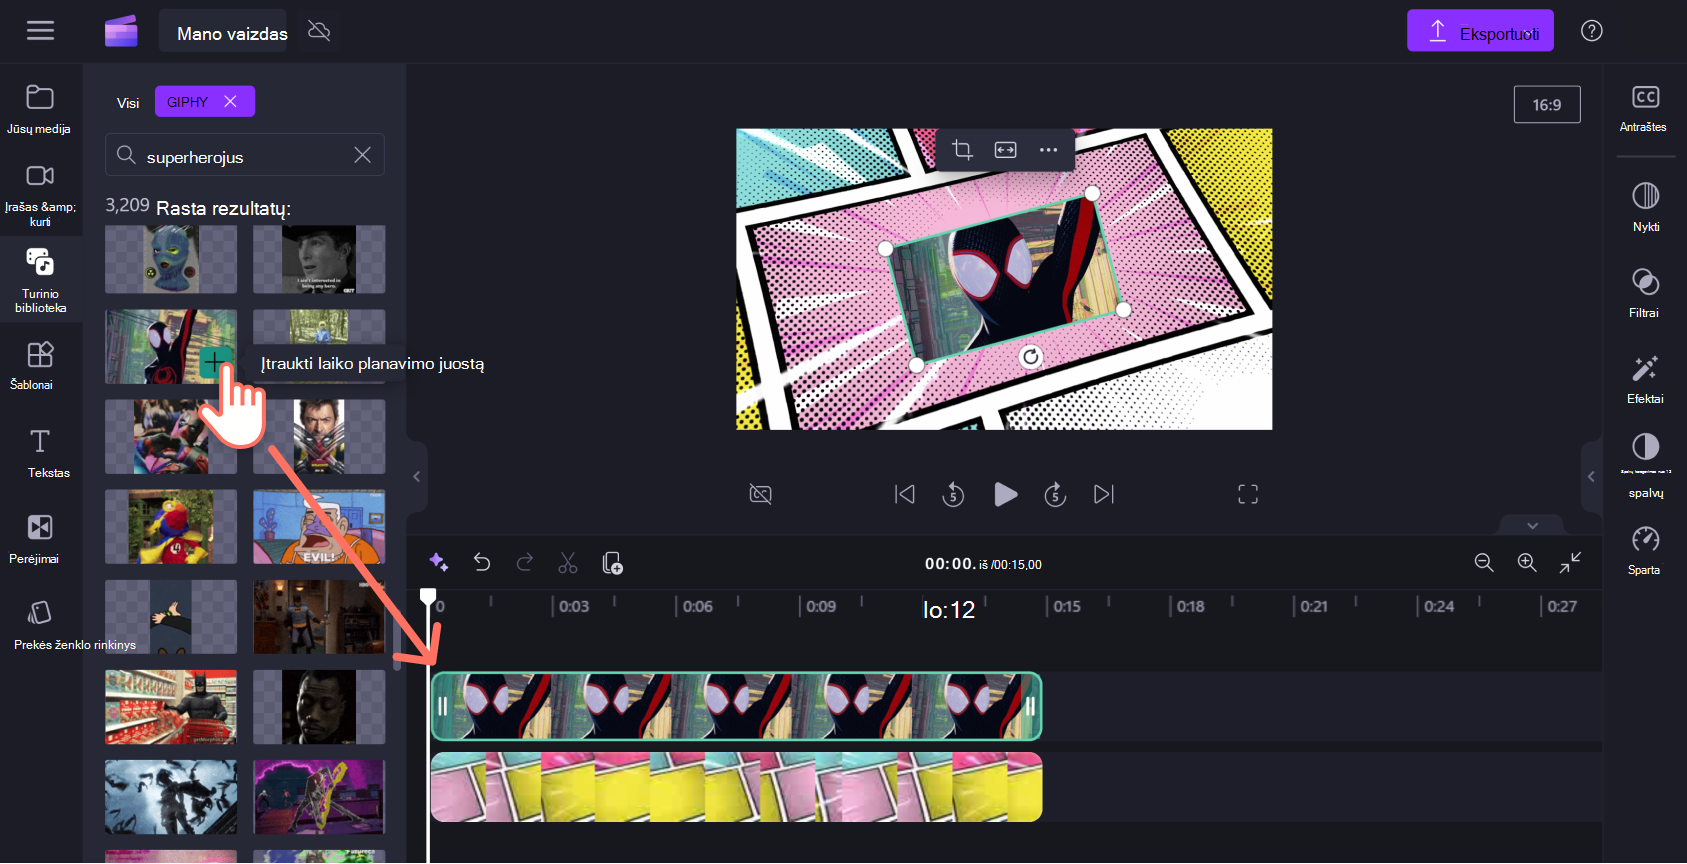This screenshot has height=864, width=1687.
Task: Skip to end of video
Action: tap(1104, 494)
